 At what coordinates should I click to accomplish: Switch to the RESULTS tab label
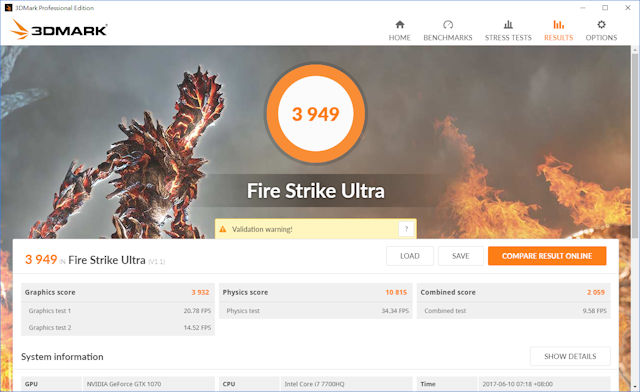tap(558, 38)
